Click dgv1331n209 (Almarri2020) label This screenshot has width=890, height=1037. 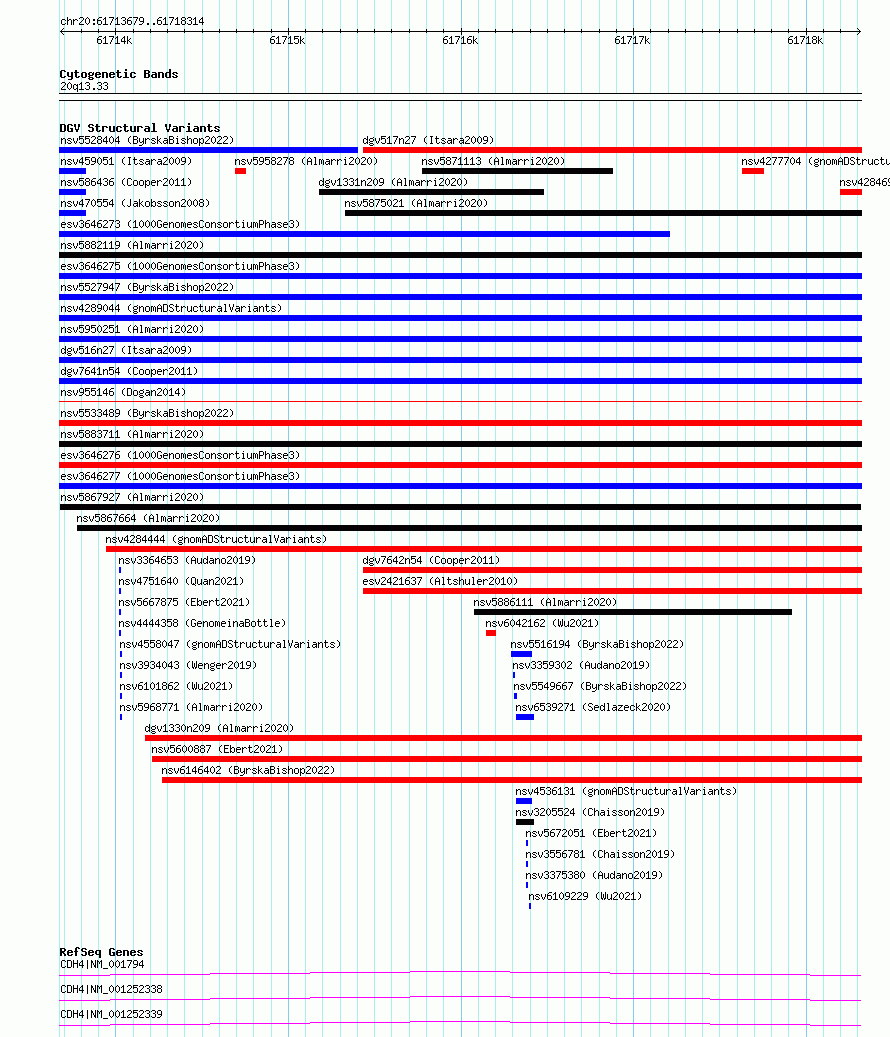(393, 183)
